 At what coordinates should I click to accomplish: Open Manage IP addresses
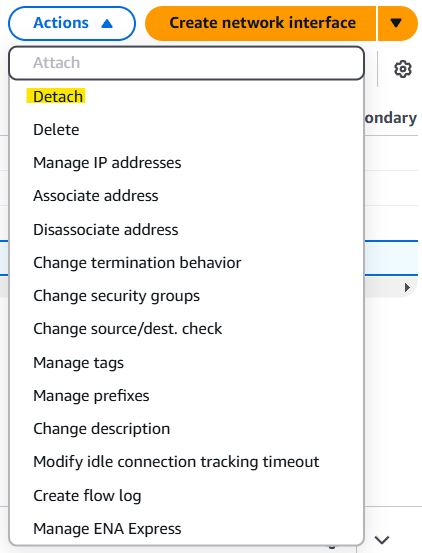click(x=186, y=163)
